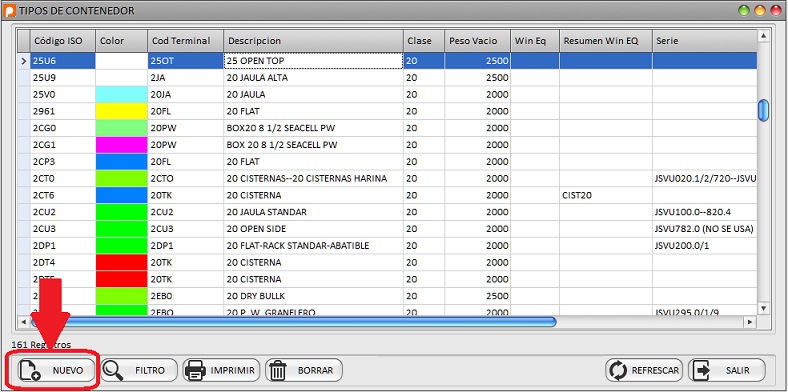Click the 'BOX20 8 1/2 SEACELL PW' cell

click(x=313, y=128)
